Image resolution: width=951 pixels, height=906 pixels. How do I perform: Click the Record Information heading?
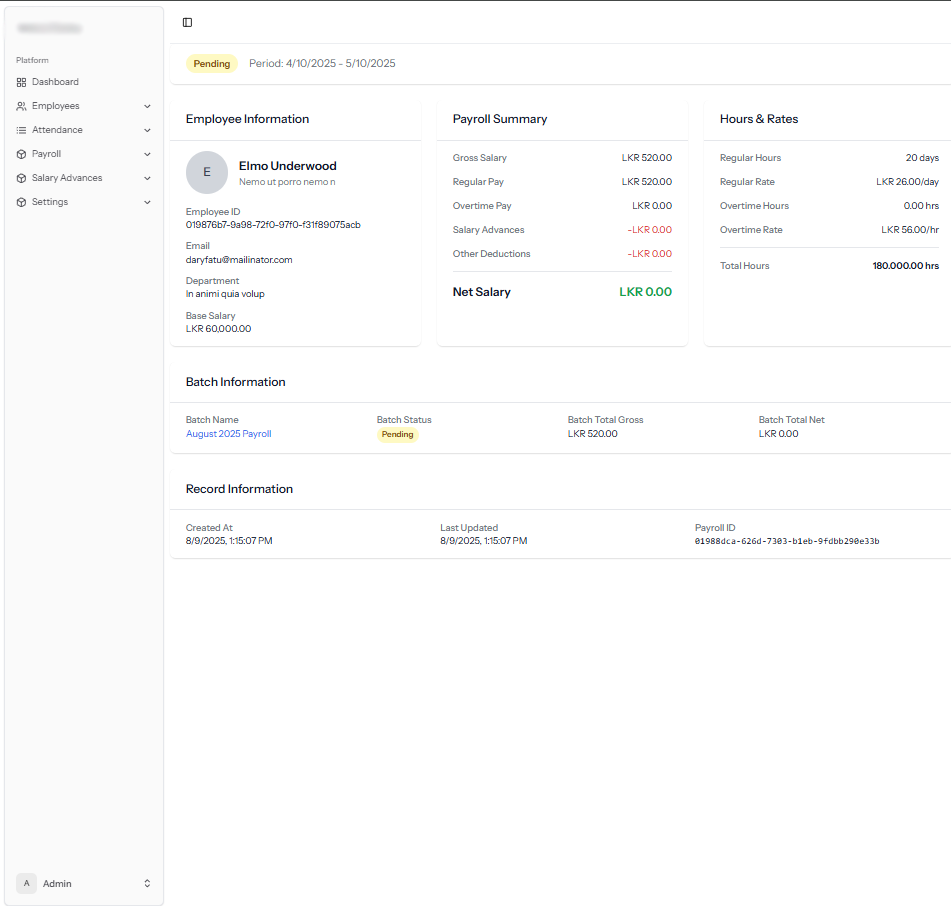pos(239,489)
